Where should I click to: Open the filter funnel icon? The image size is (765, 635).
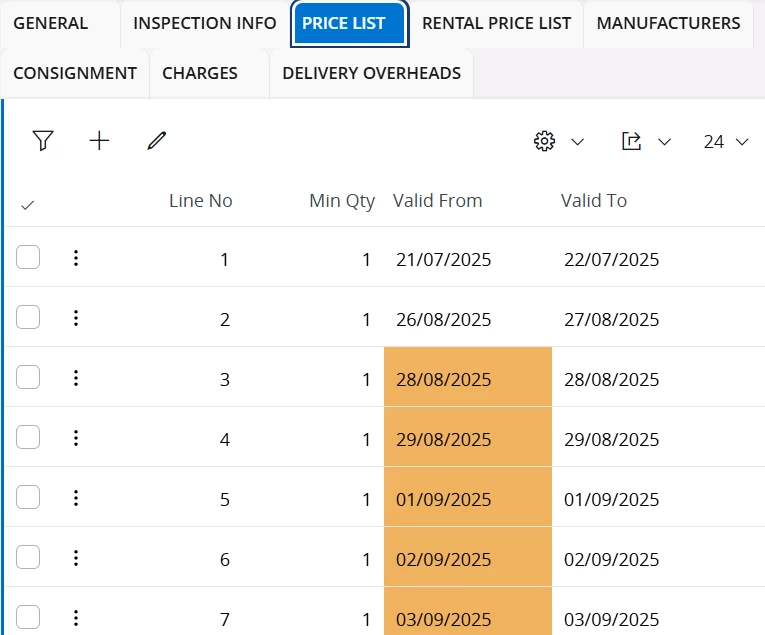tap(42, 141)
